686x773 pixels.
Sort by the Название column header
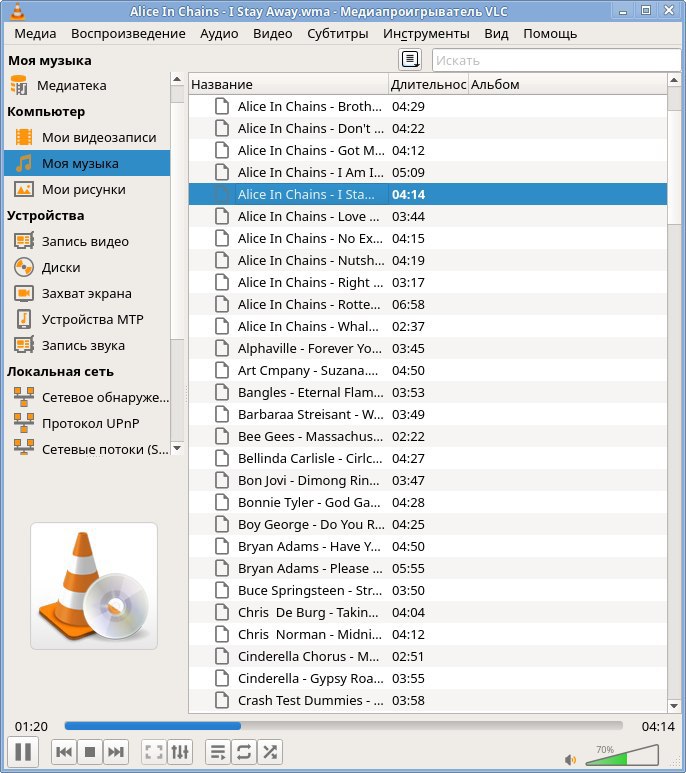289,84
